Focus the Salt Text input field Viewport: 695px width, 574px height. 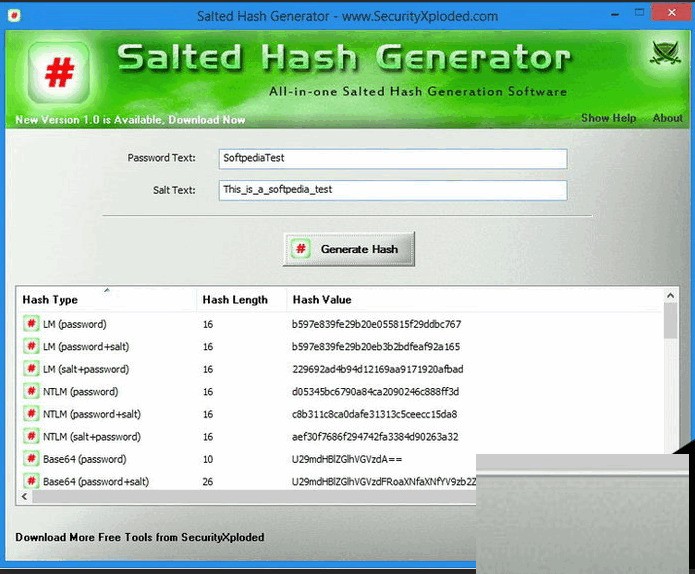point(393,190)
